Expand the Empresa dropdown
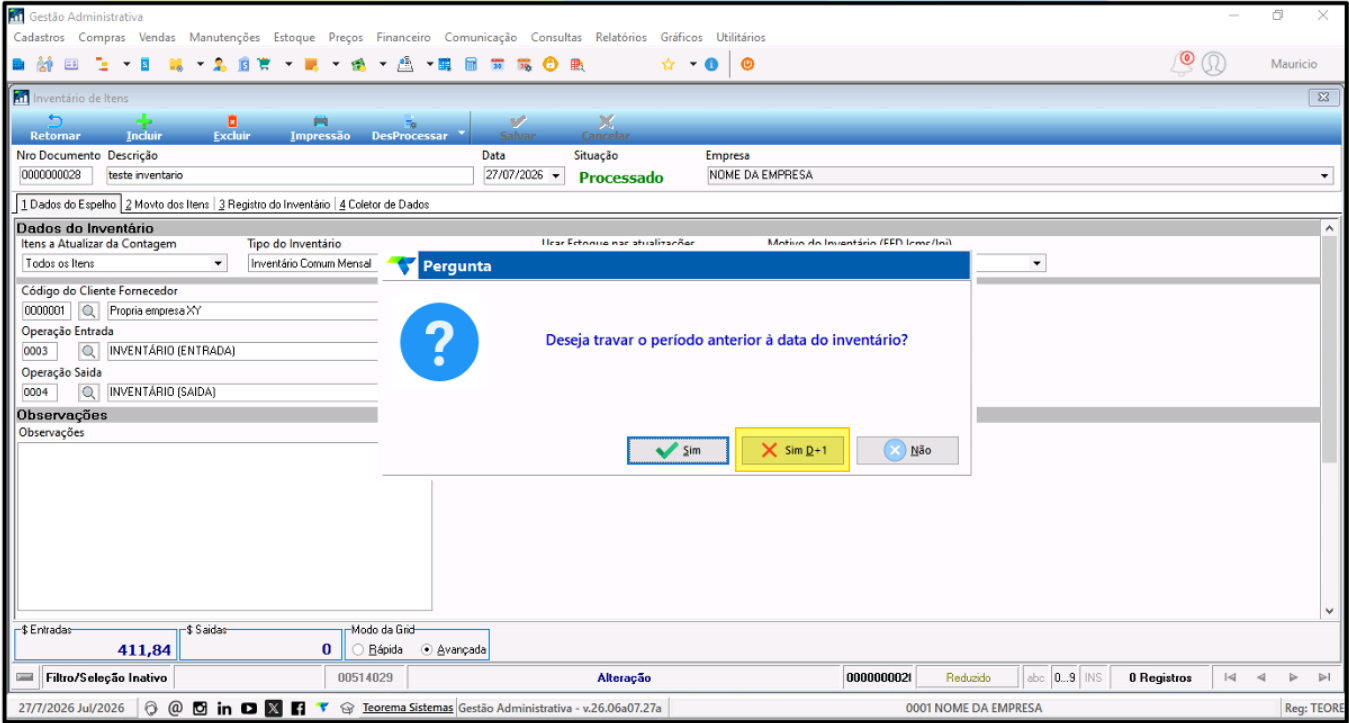 [1326, 176]
